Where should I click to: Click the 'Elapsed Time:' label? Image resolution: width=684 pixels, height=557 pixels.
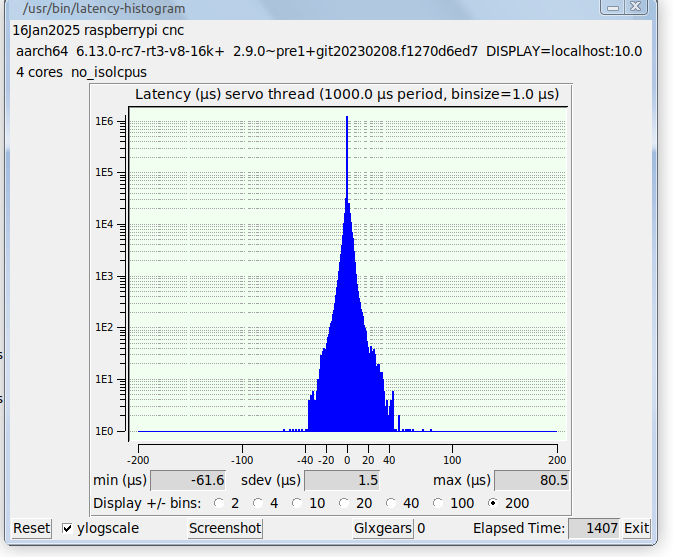click(x=519, y=528)
